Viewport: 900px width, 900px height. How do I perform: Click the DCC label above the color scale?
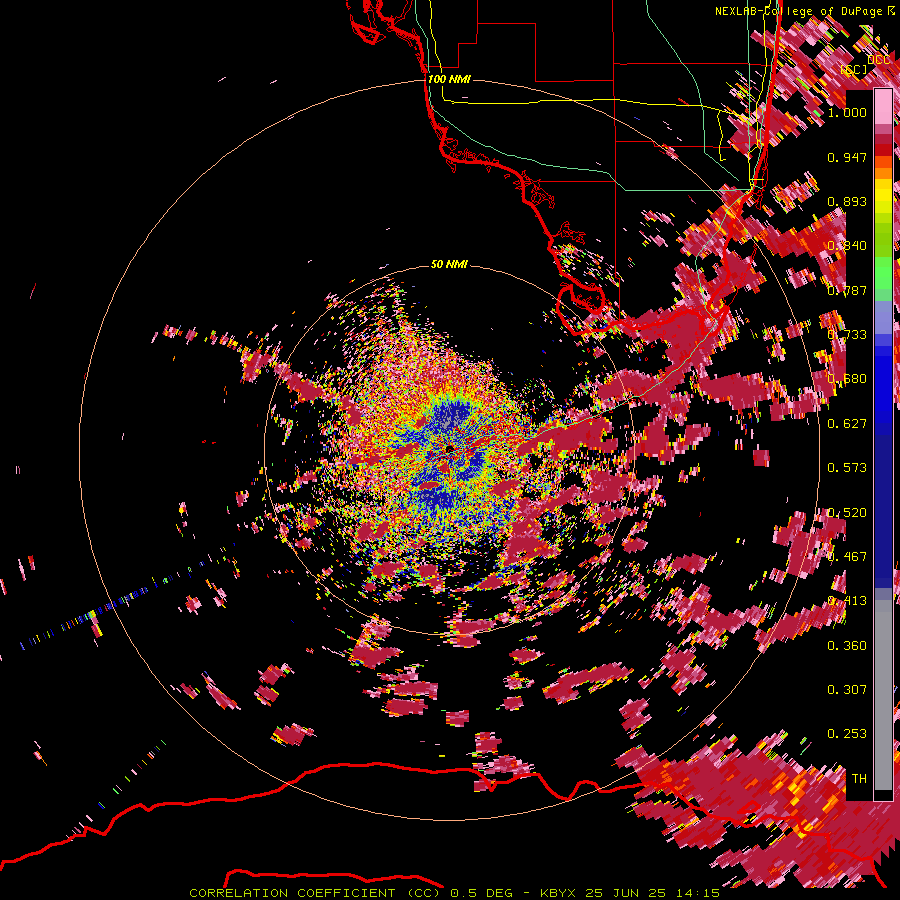tap(879, 60)
